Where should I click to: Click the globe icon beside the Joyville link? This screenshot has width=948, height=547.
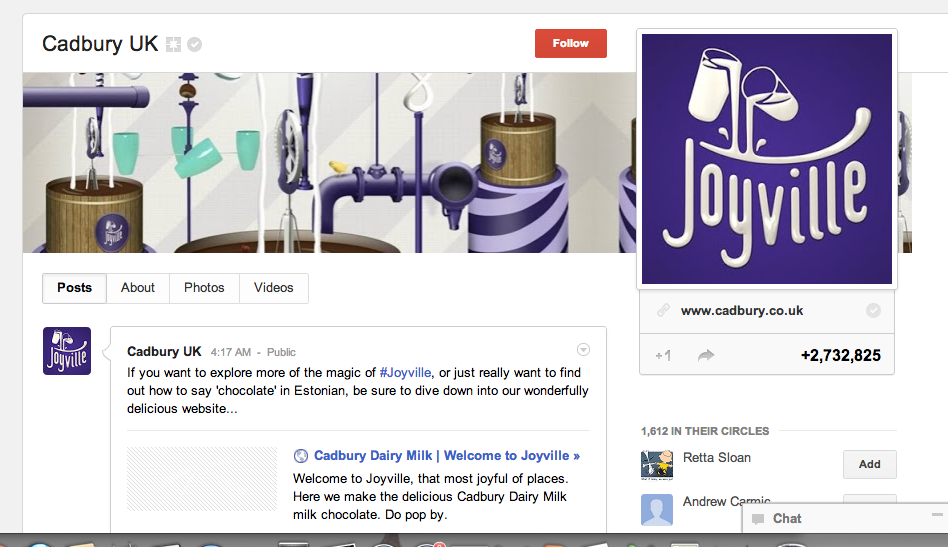tap(300, 456)
